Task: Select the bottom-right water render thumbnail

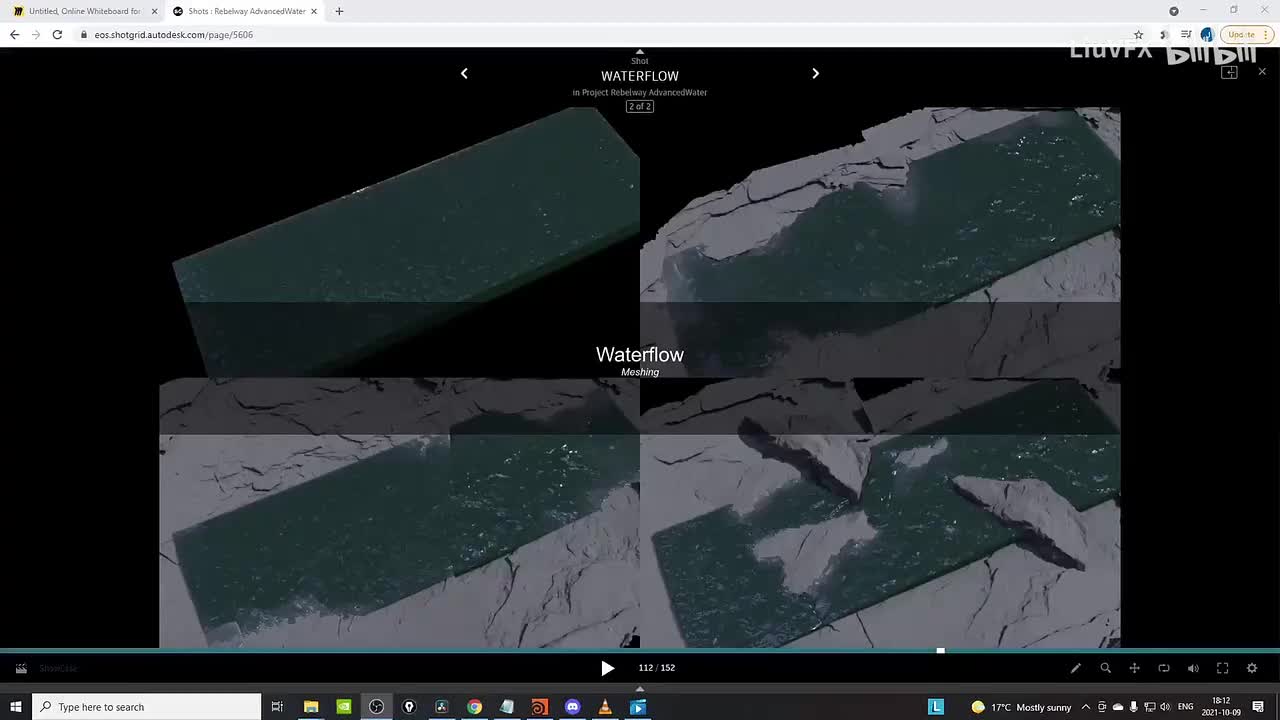Action: (x=880, y=513)
